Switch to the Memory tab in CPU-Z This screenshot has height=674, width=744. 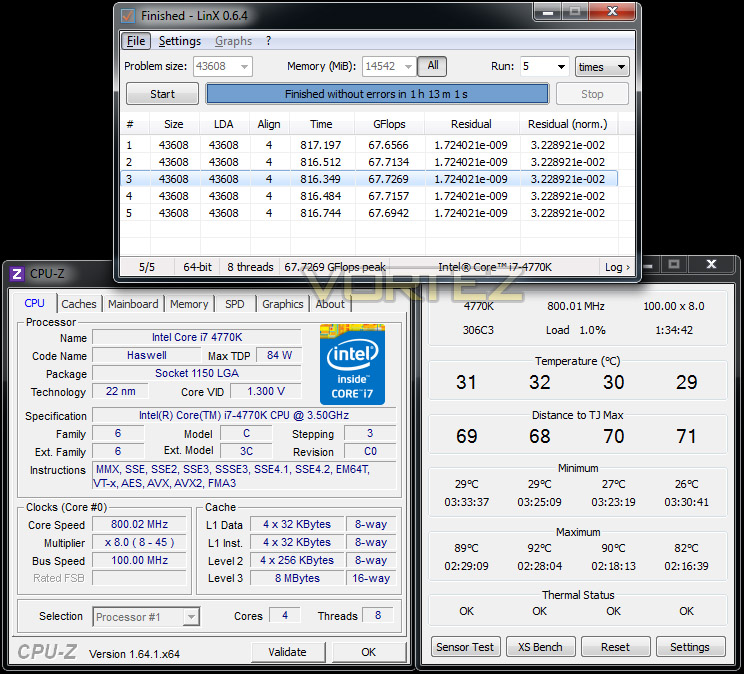(189, 304)
